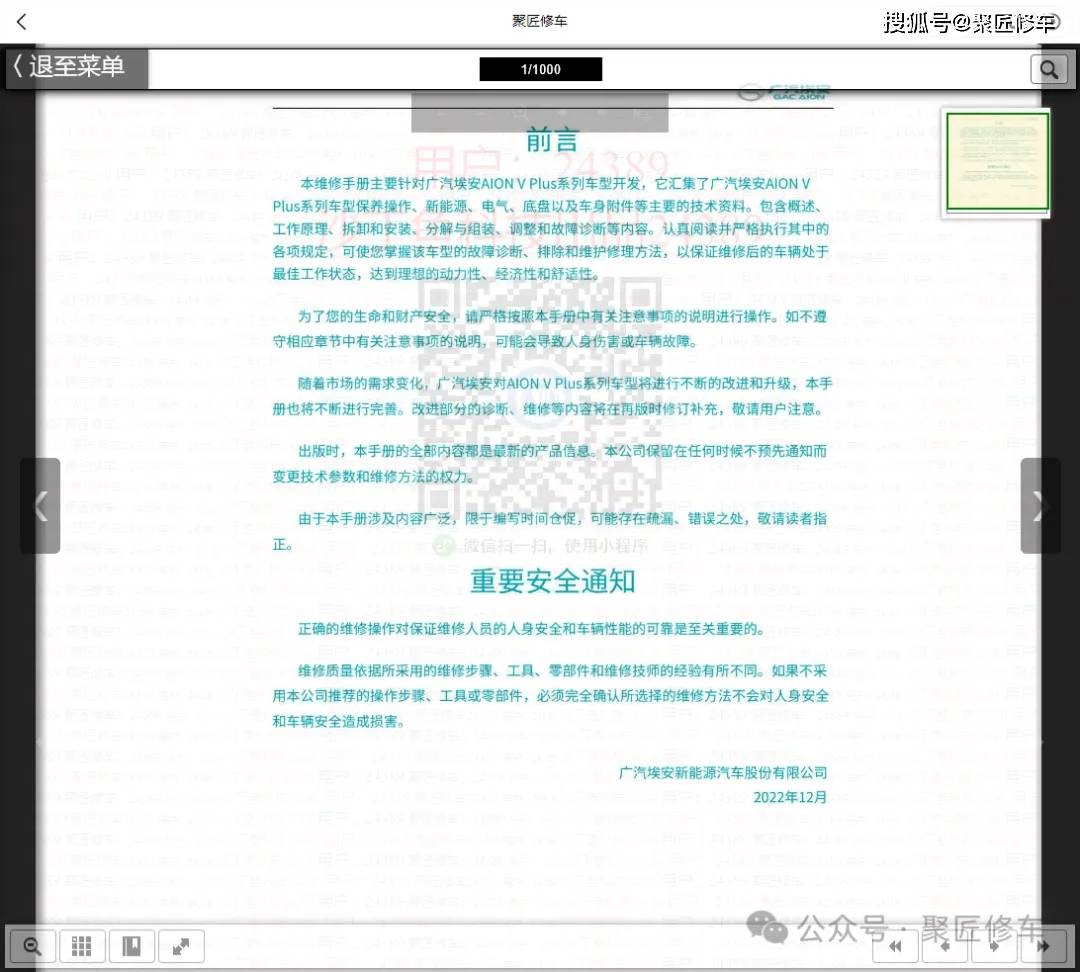Jump to last page in bottom navigation
1080x972 pixels.
pos(1044,946)
